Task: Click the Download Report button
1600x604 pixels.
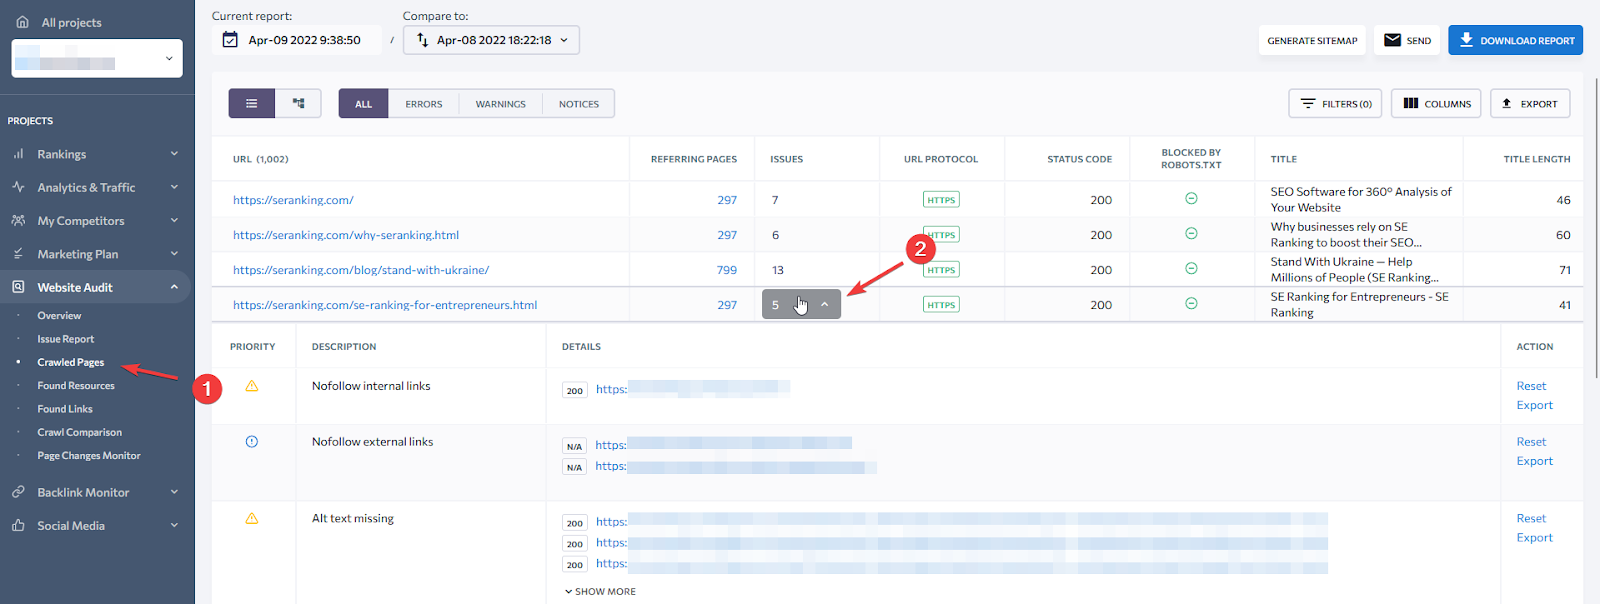Action: 1515,40
